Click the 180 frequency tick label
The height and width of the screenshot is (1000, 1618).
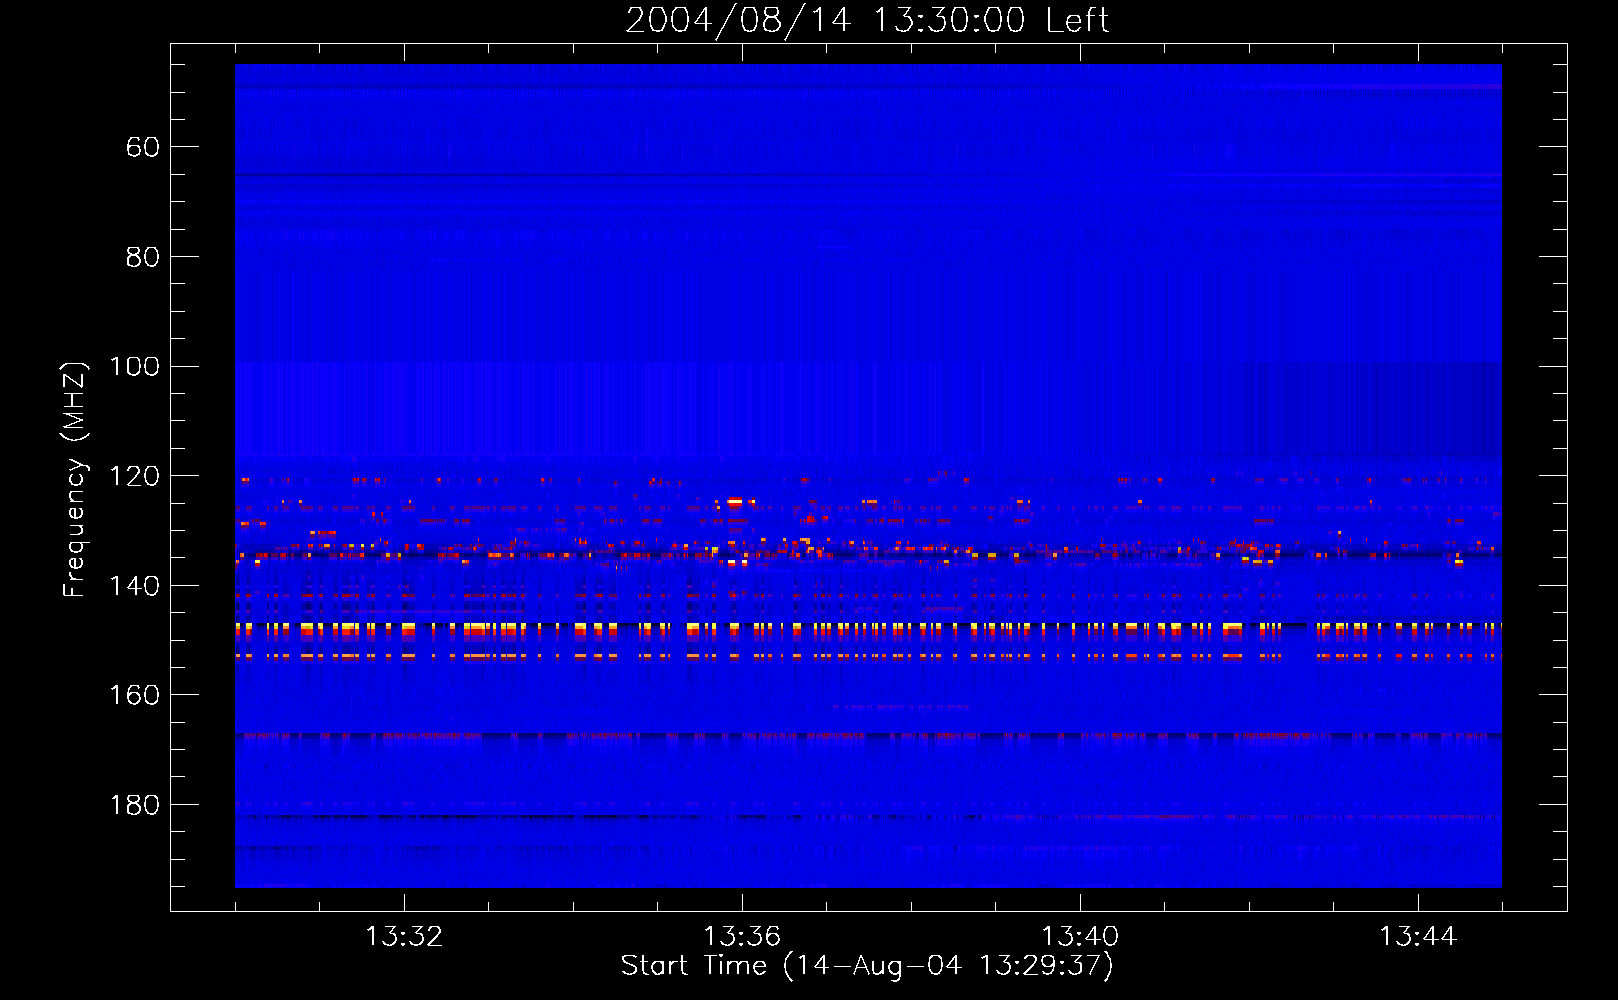[134, 805]
